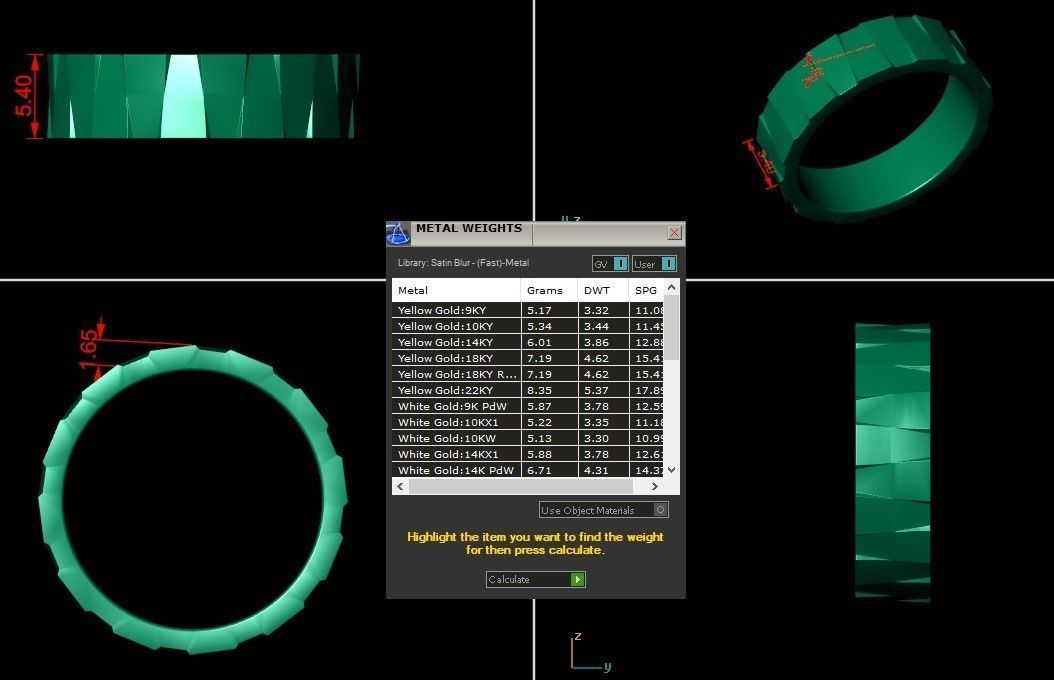Click the Metal column header

pyautogui.click(x=456, y=290)
